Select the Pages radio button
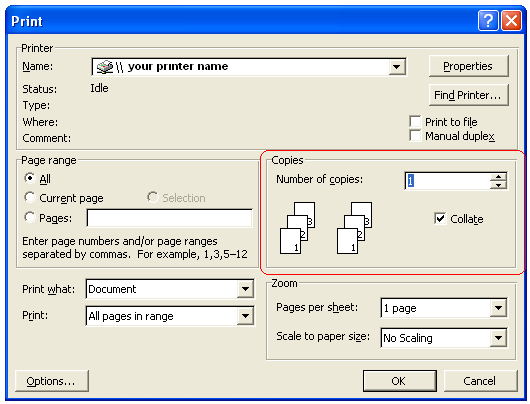 (30, 217)
